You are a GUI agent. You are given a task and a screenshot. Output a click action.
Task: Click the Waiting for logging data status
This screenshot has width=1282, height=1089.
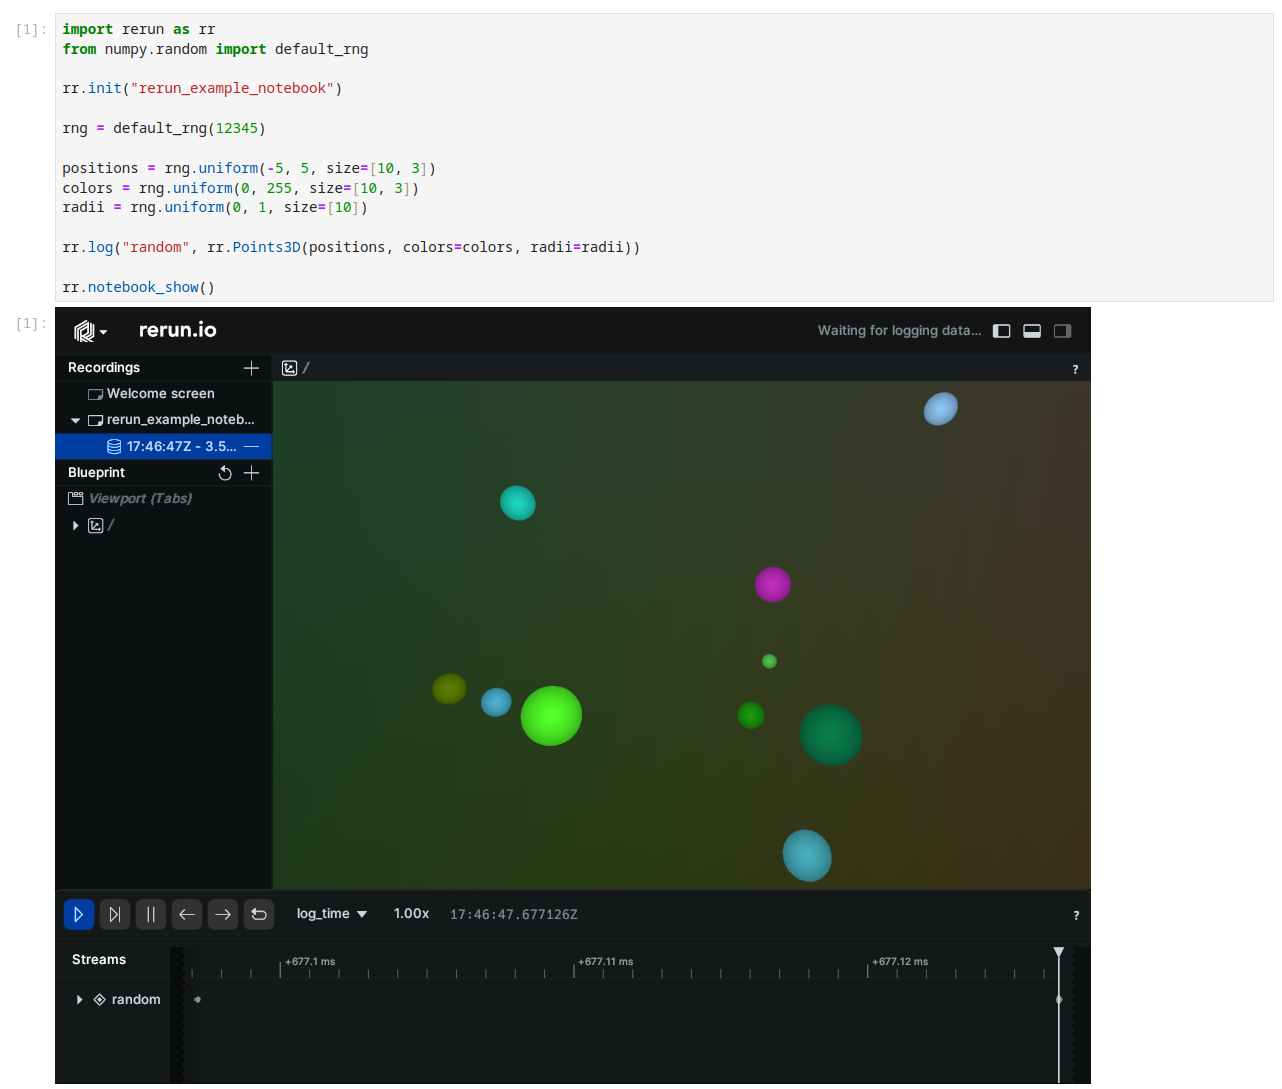pyautogui.click(x=899, y=331)
